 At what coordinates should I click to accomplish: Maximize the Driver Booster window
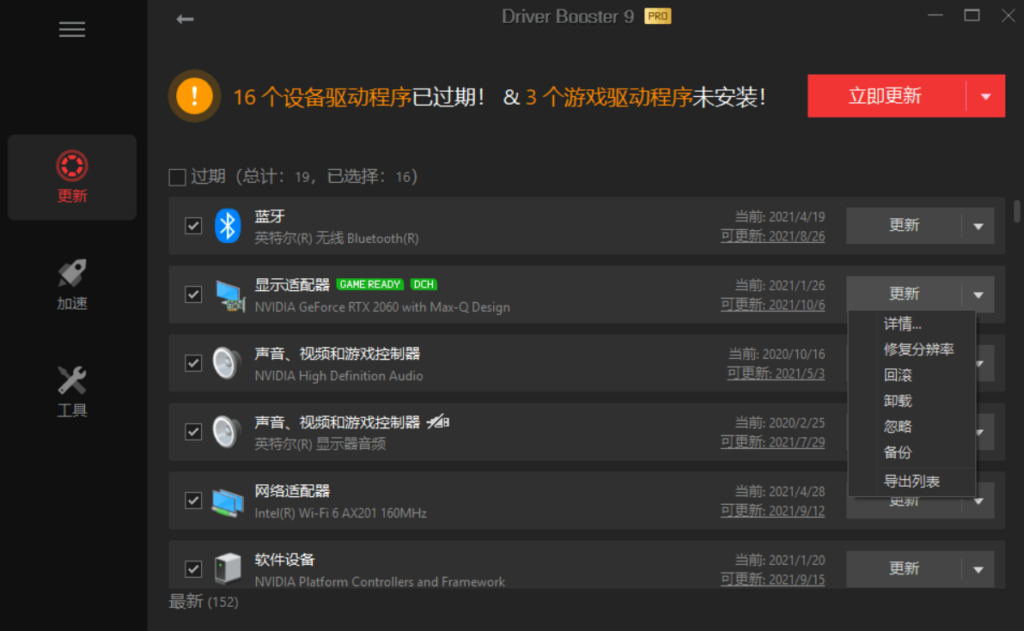click(x=972, y=16)
